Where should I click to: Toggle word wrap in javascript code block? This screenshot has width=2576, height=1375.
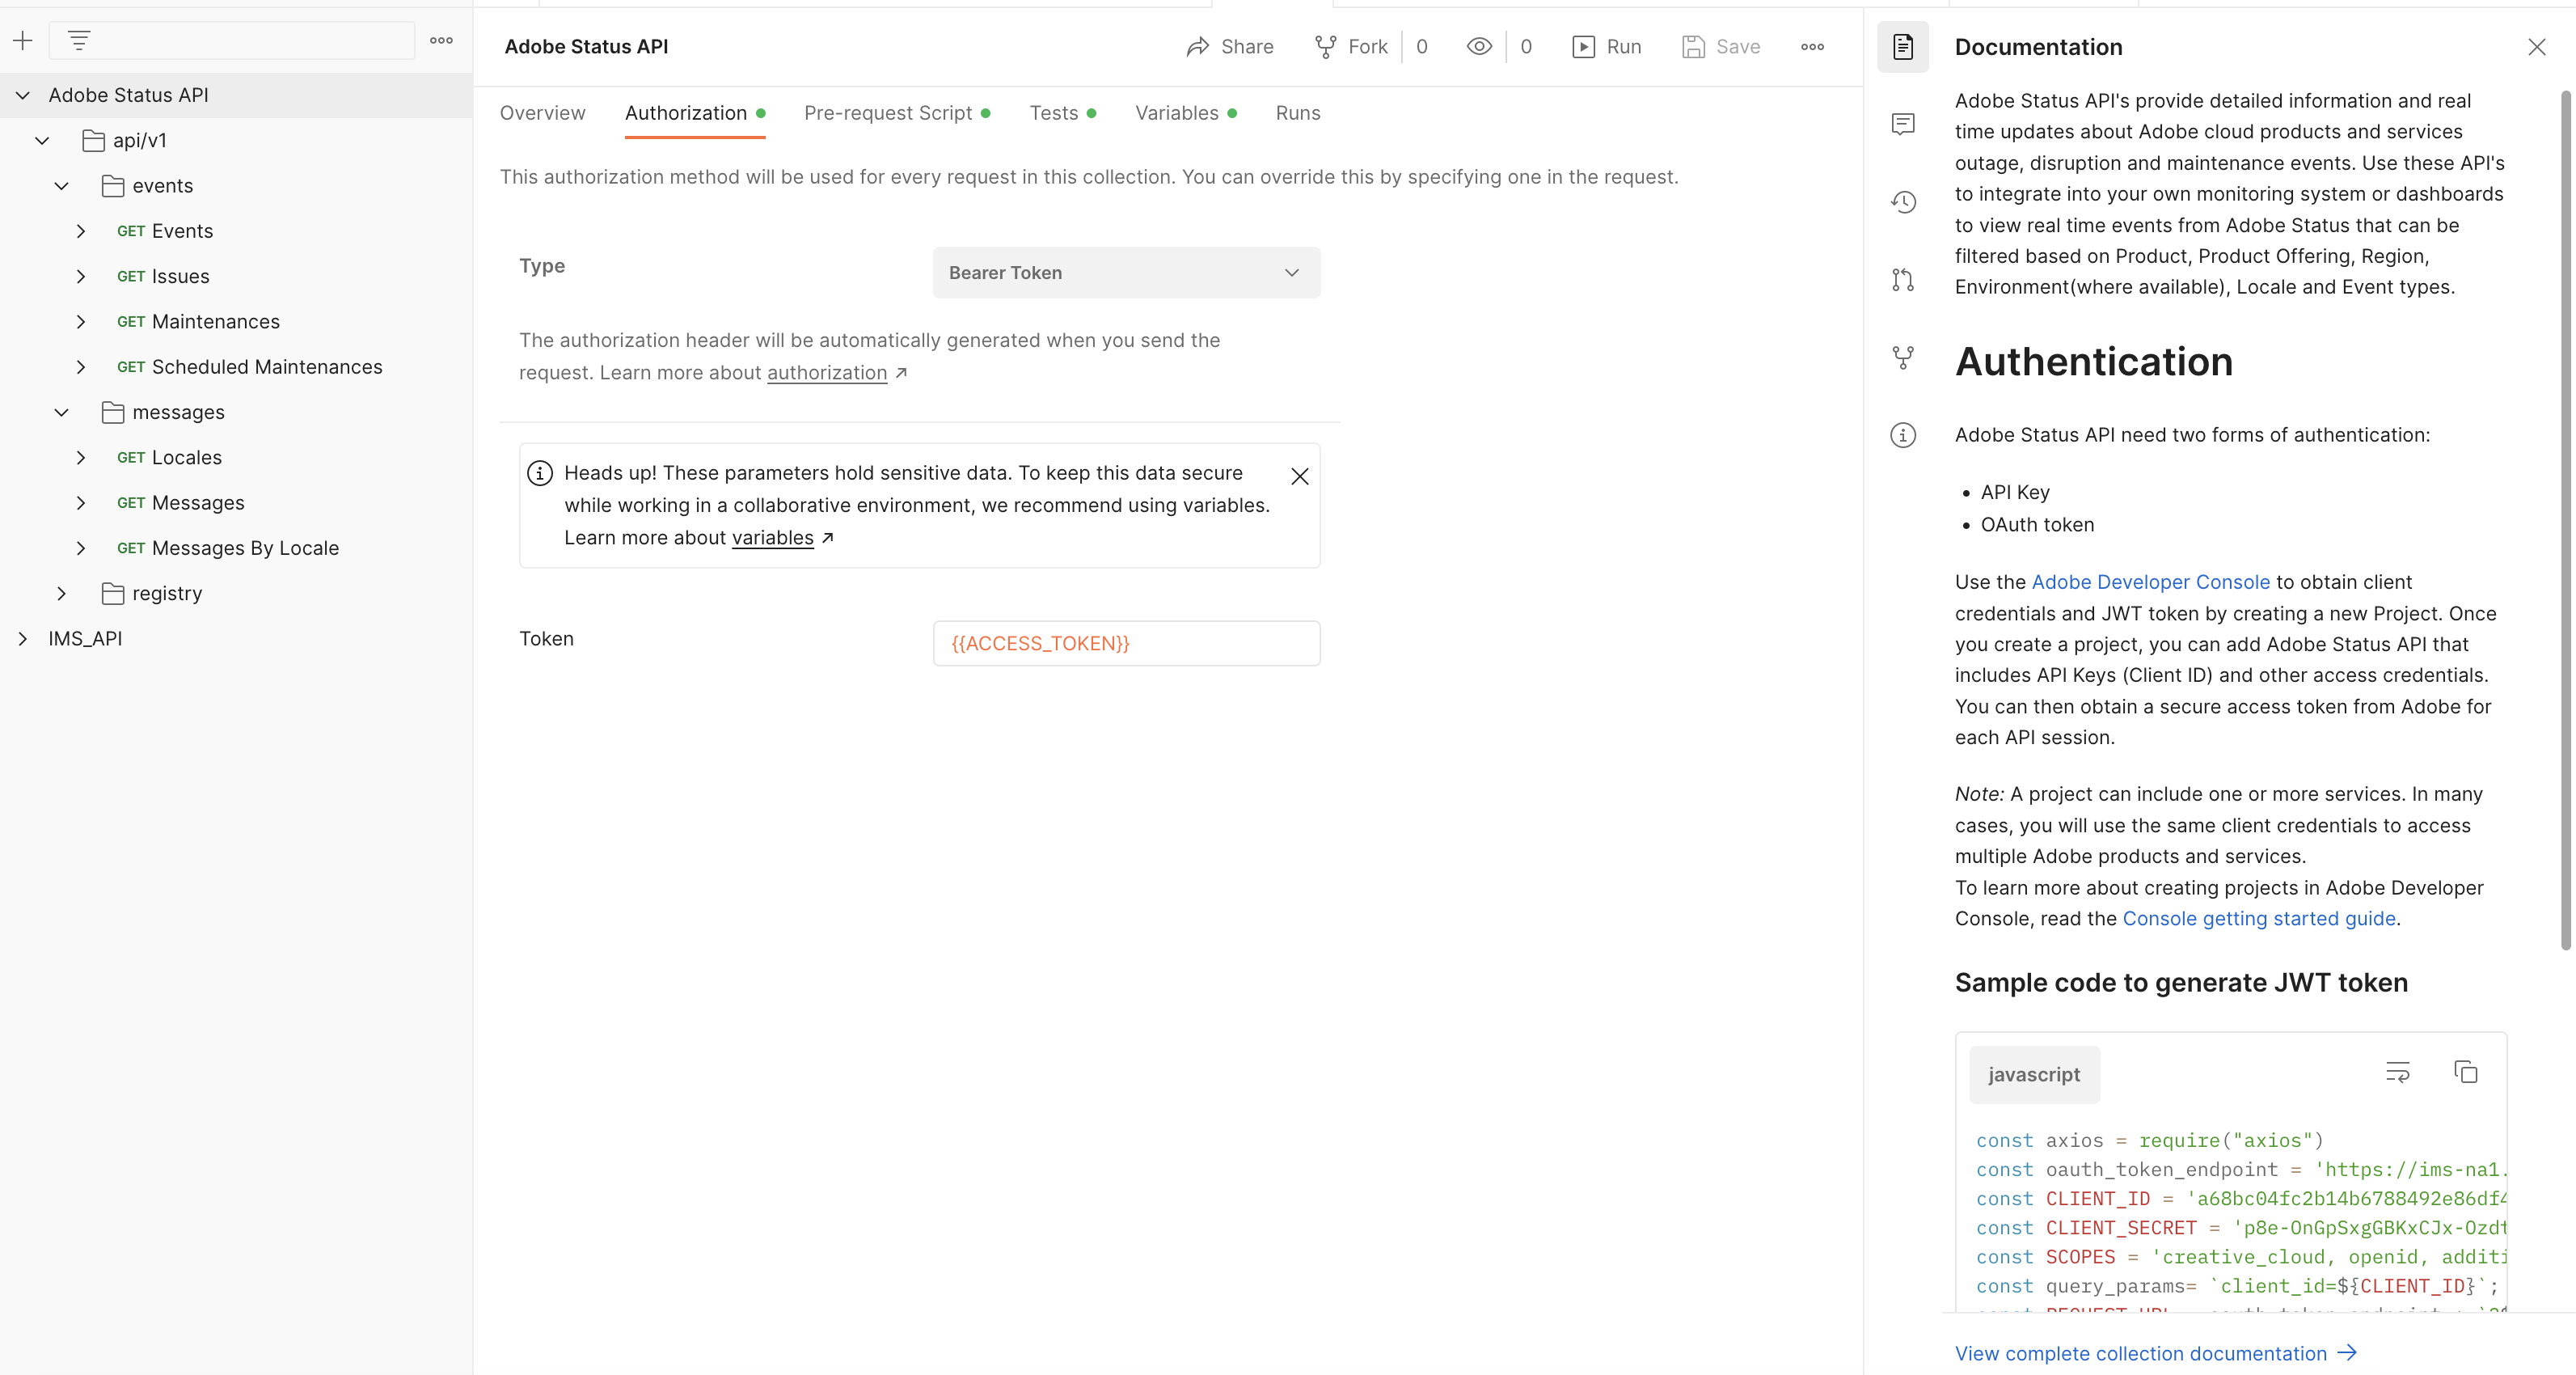click(2397, 1072)
